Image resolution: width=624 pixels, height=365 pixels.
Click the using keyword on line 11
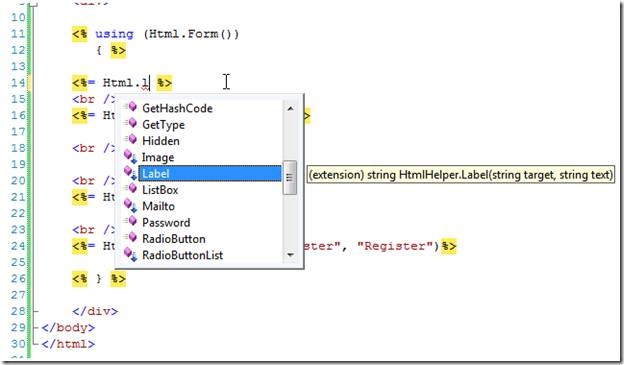pyautogui.click(x=114, y=34)
